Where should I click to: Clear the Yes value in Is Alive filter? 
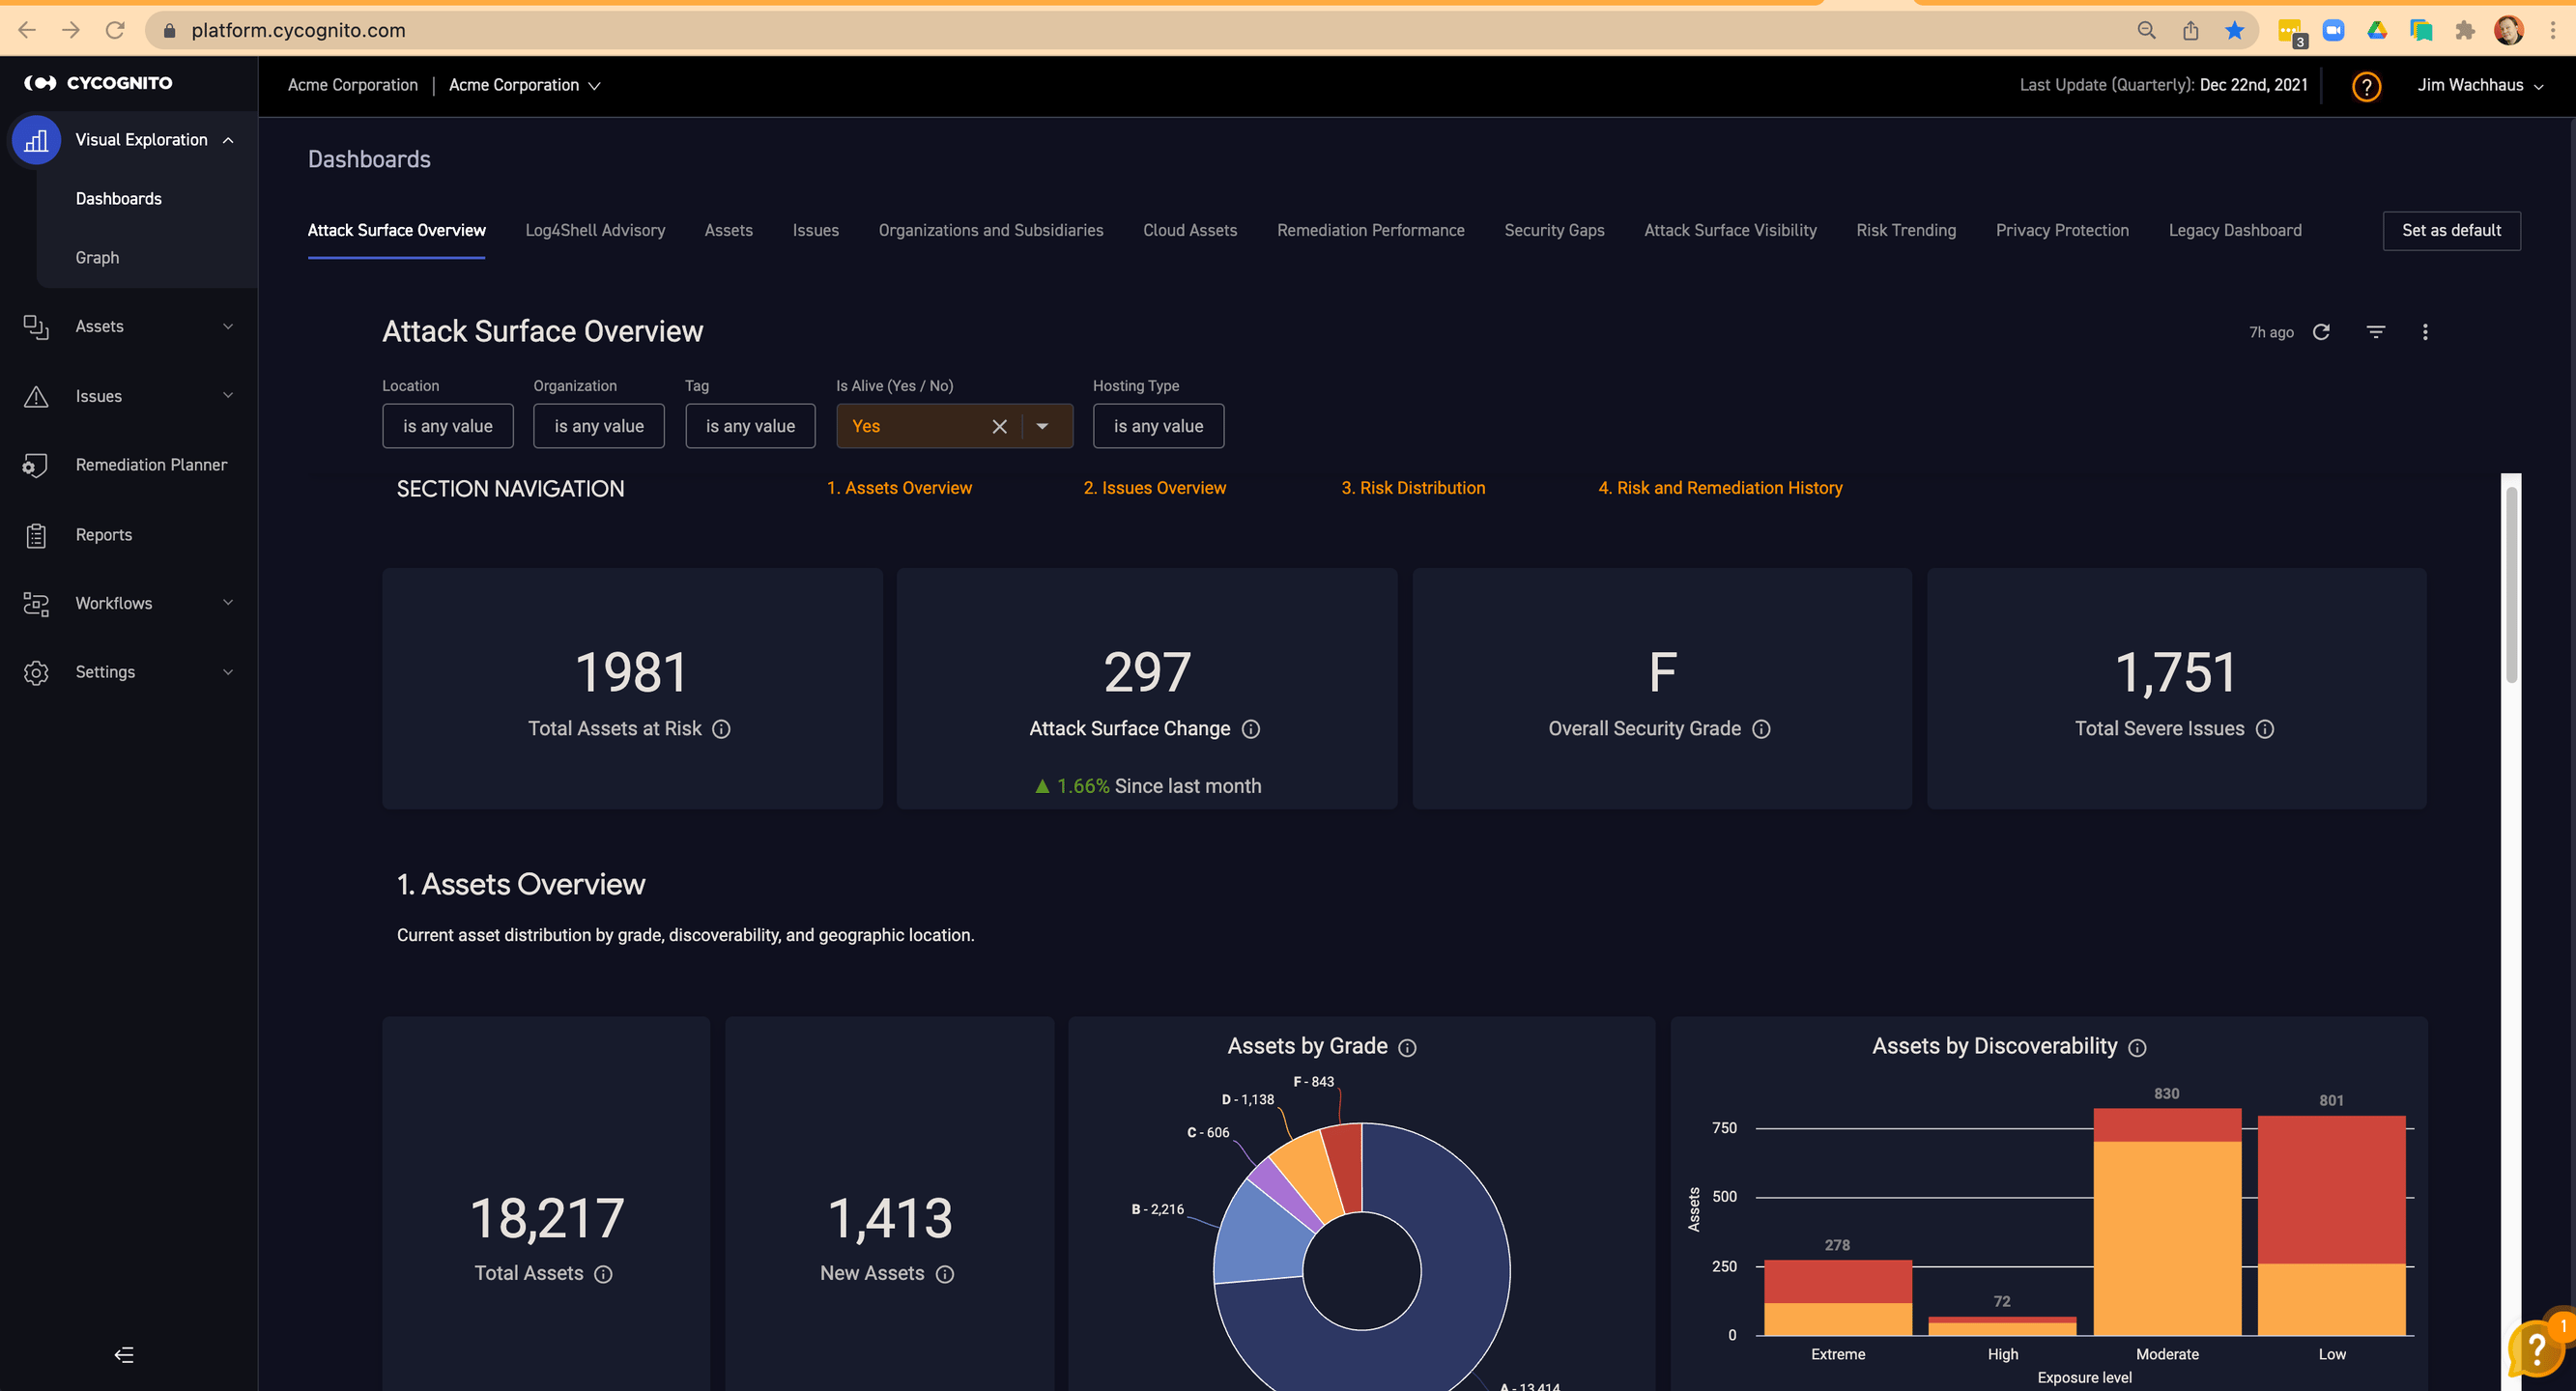(999, 427)
